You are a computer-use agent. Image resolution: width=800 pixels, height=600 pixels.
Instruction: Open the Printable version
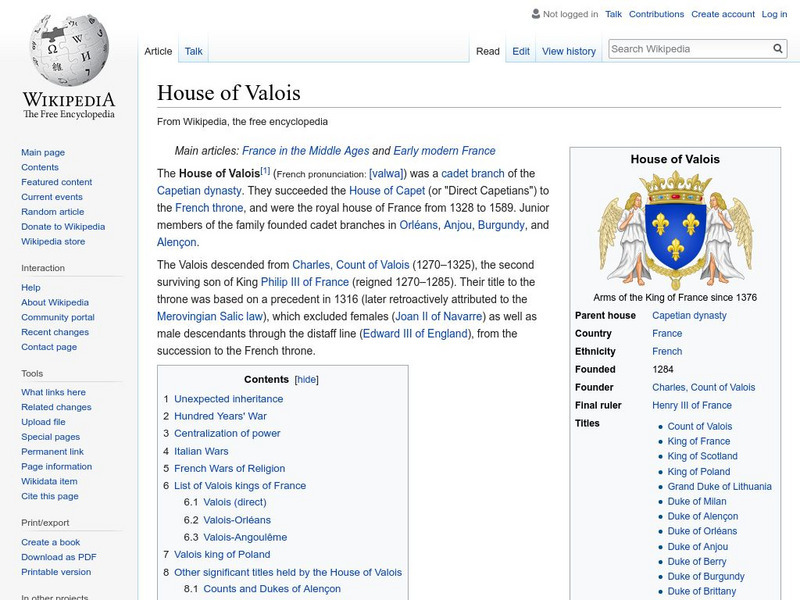56,571
